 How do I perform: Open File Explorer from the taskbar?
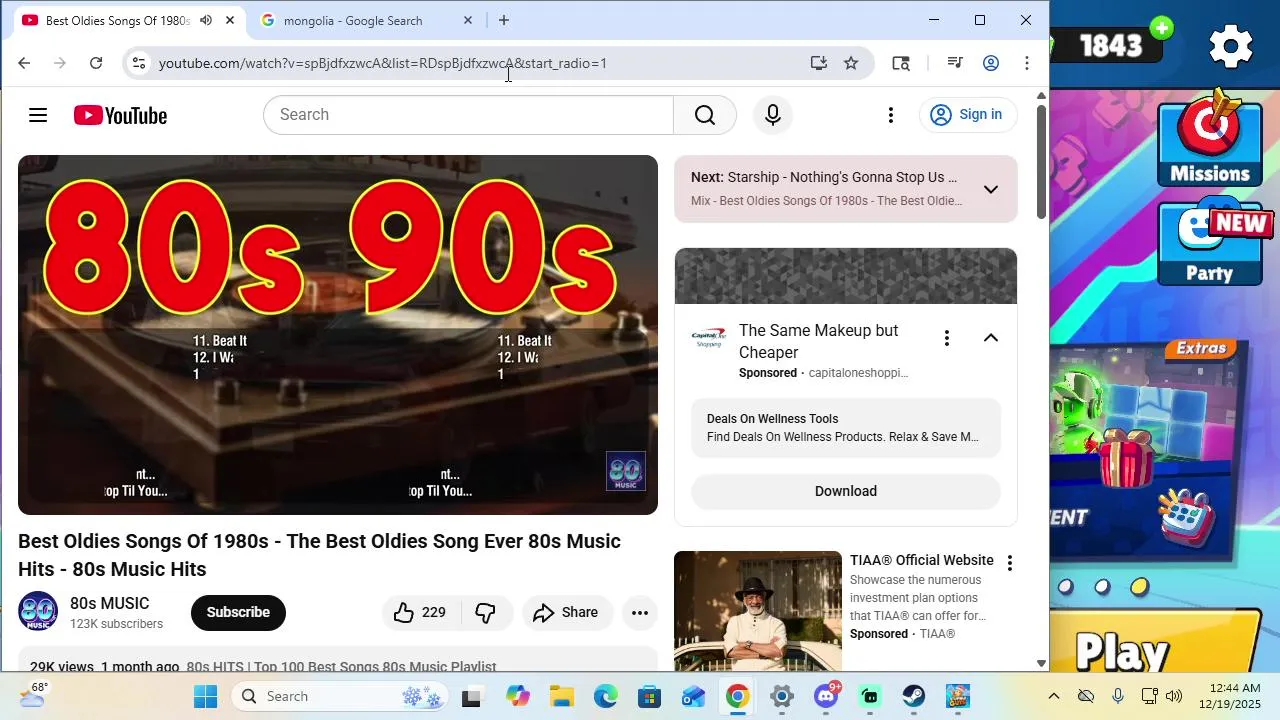(x=561, y=696)
